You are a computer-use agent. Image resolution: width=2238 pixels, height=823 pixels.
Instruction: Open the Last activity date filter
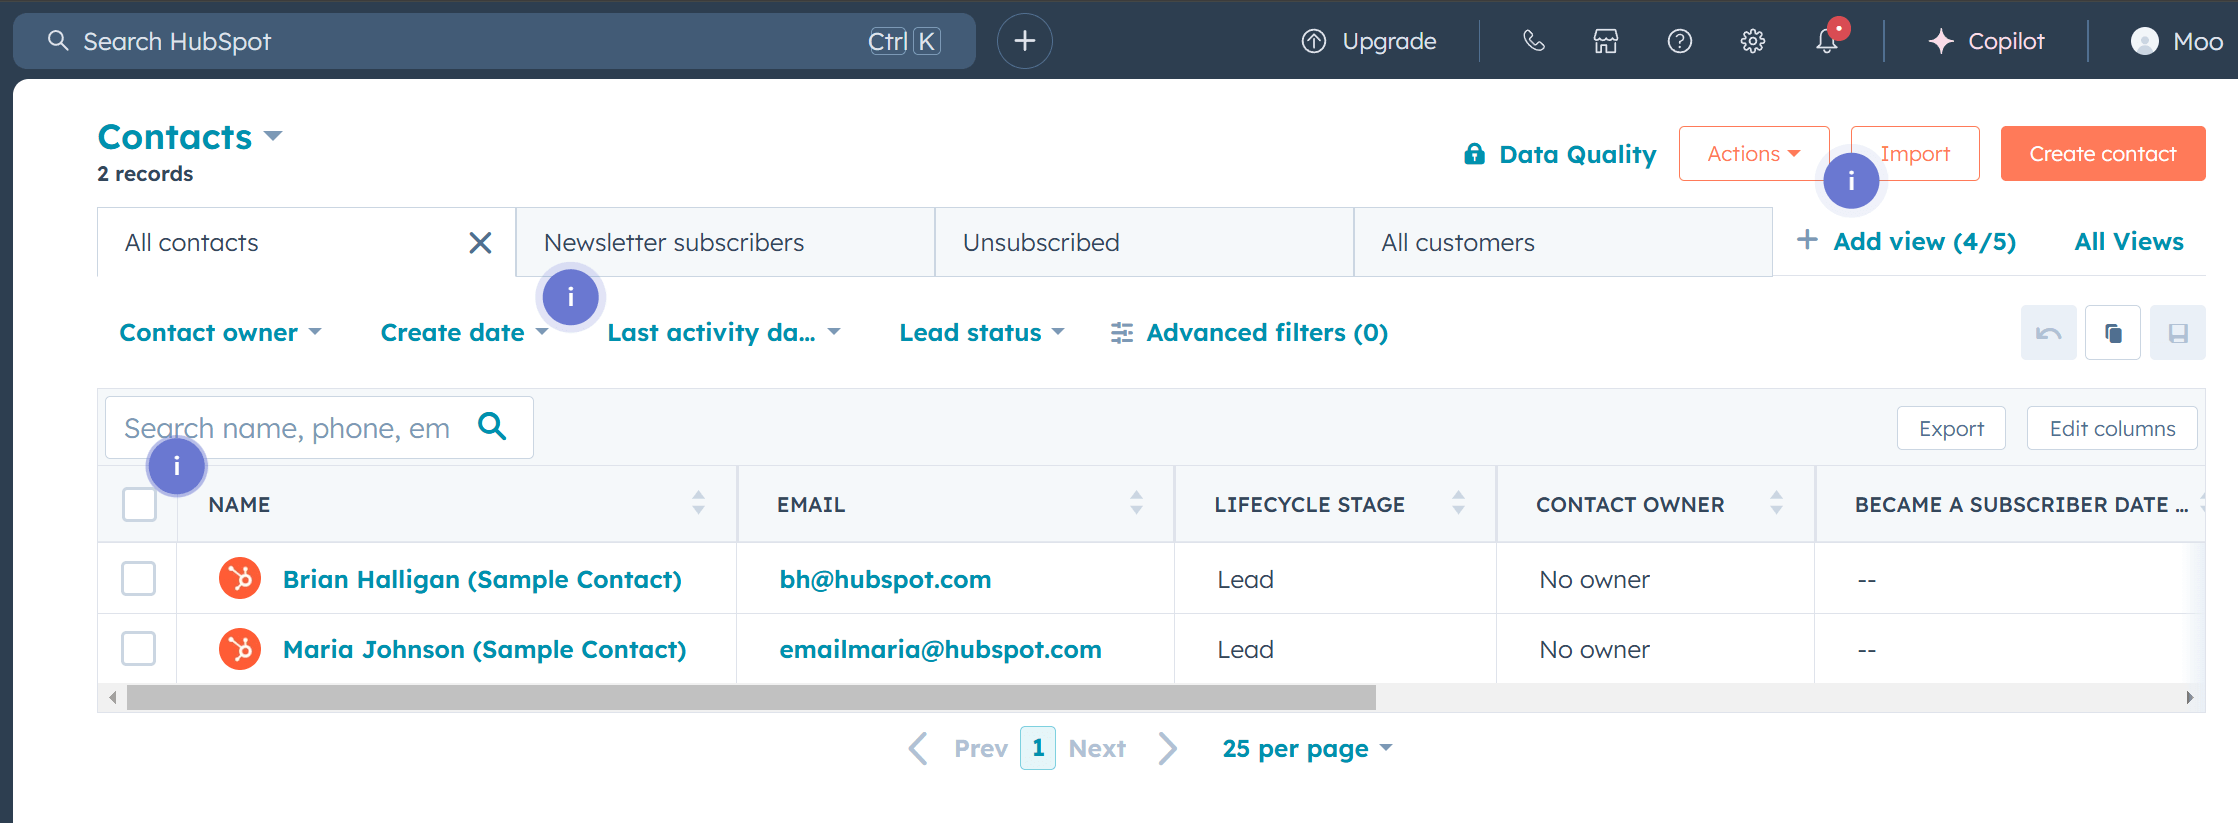click(x=724, y=333)
